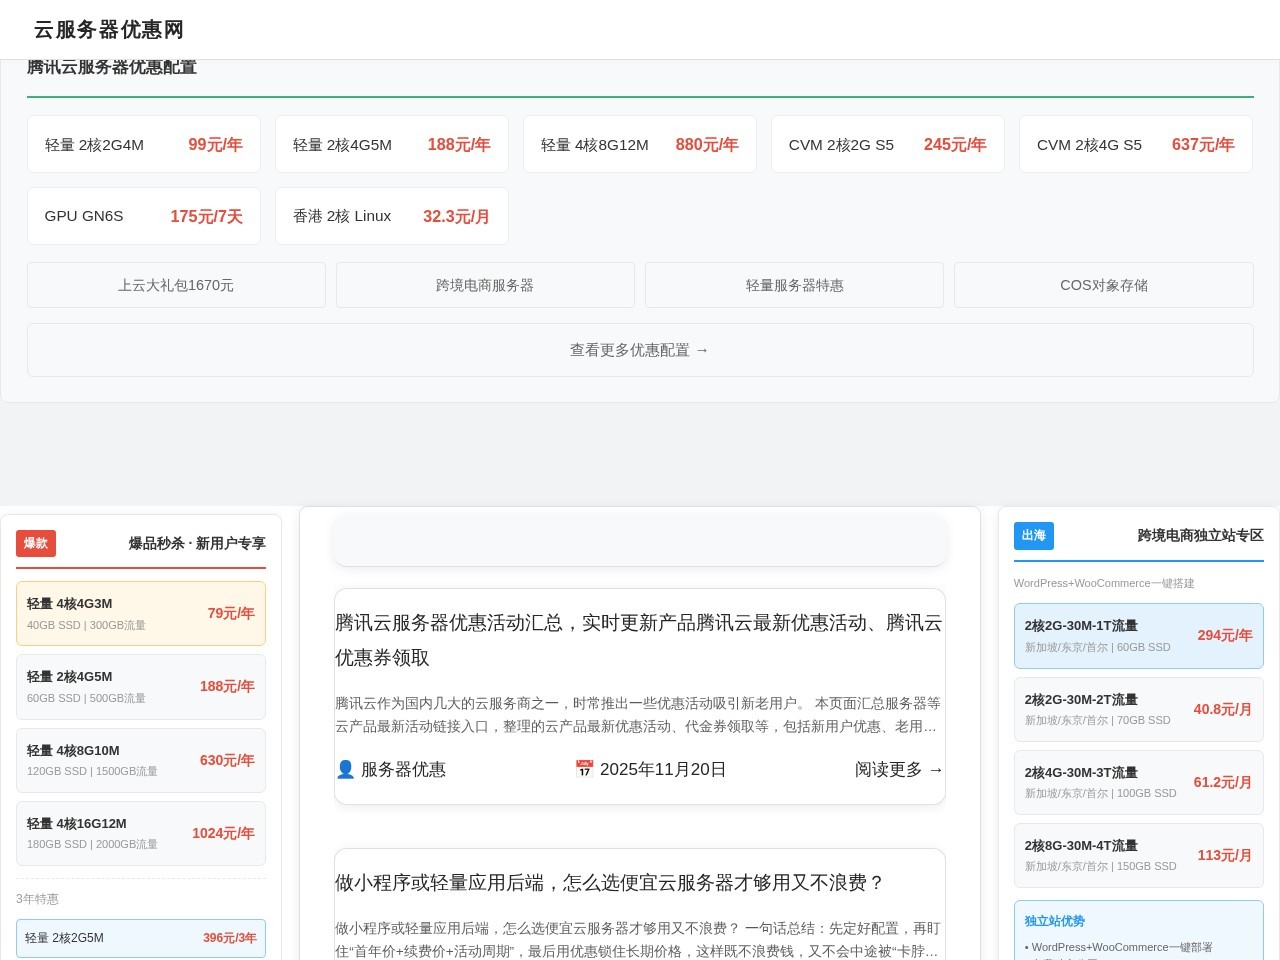Open the CVM 2核2G S5 245元/年 card
The height and width of the screenshot is (960, 1280).
(x=888, y=144)
